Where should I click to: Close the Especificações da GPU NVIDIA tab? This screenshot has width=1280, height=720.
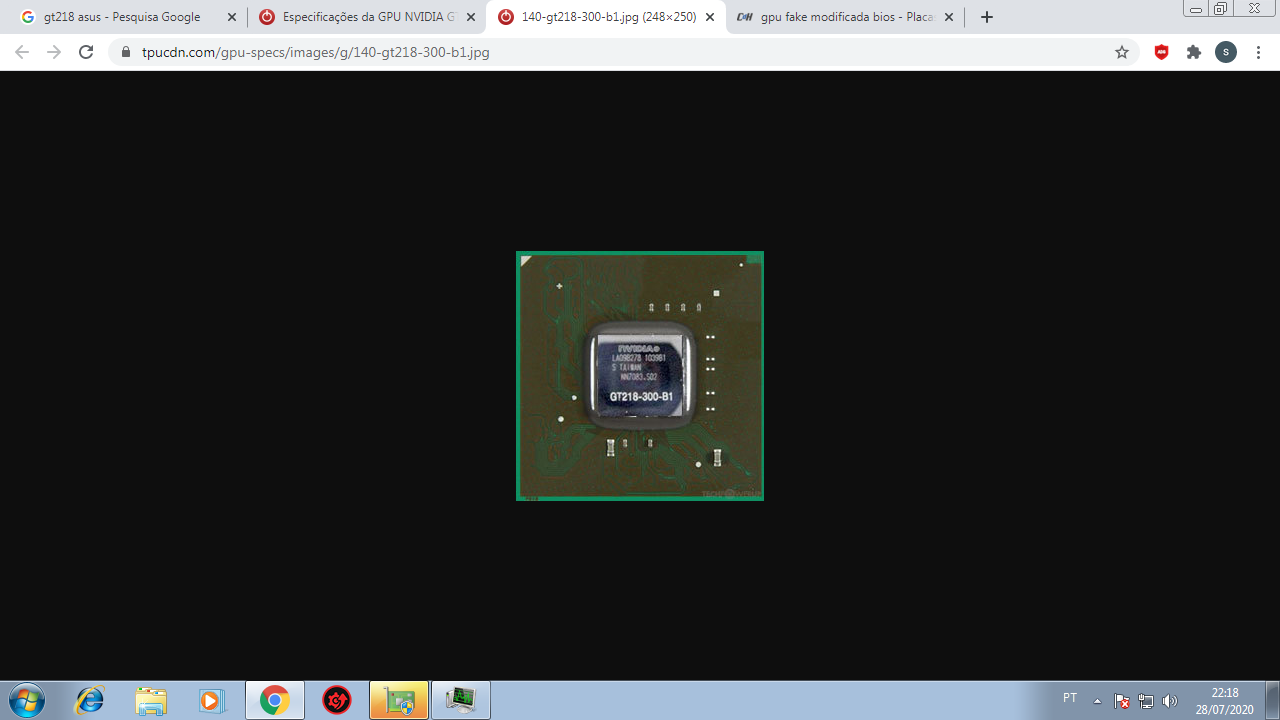[471, 17]
